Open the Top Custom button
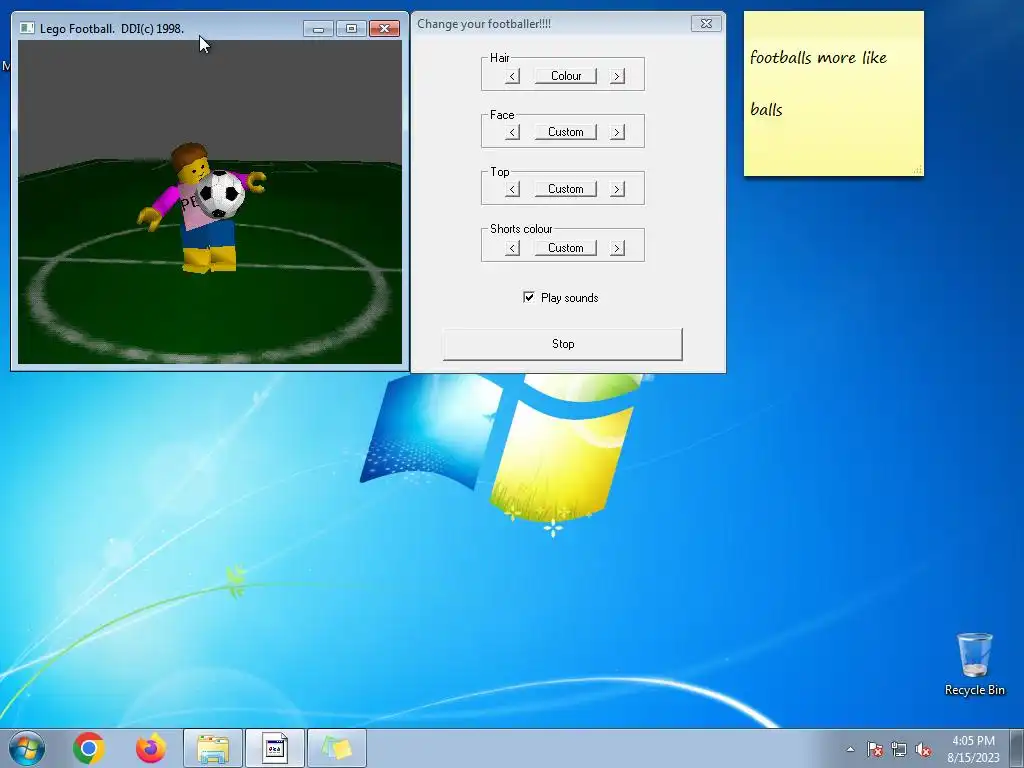This screenshot has height=768, width=1024. point(566,189)
